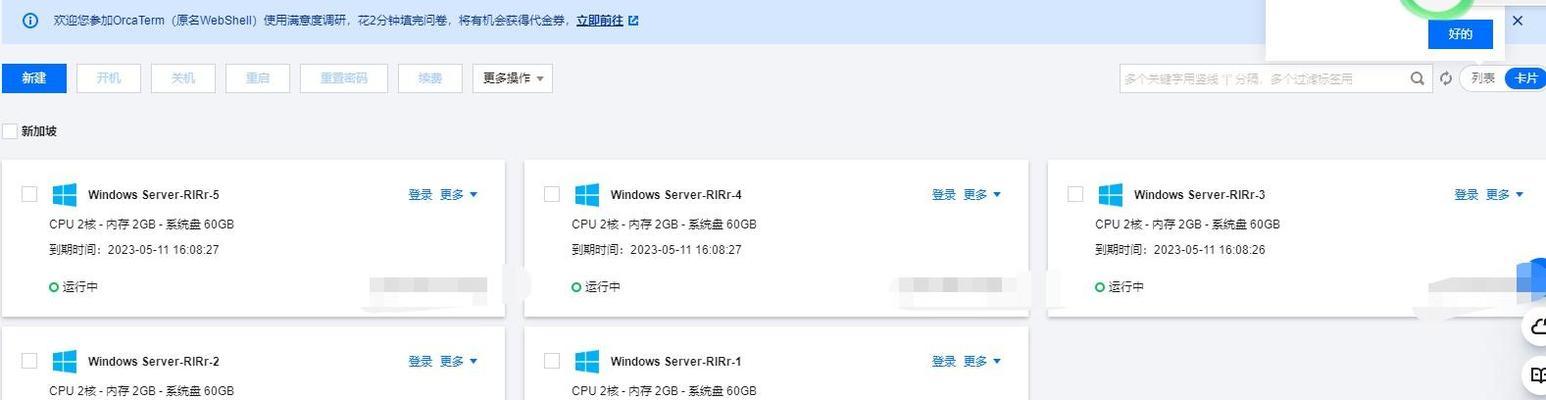Click the refresh list icon

pyautogui.click(x=1446, y=78)
